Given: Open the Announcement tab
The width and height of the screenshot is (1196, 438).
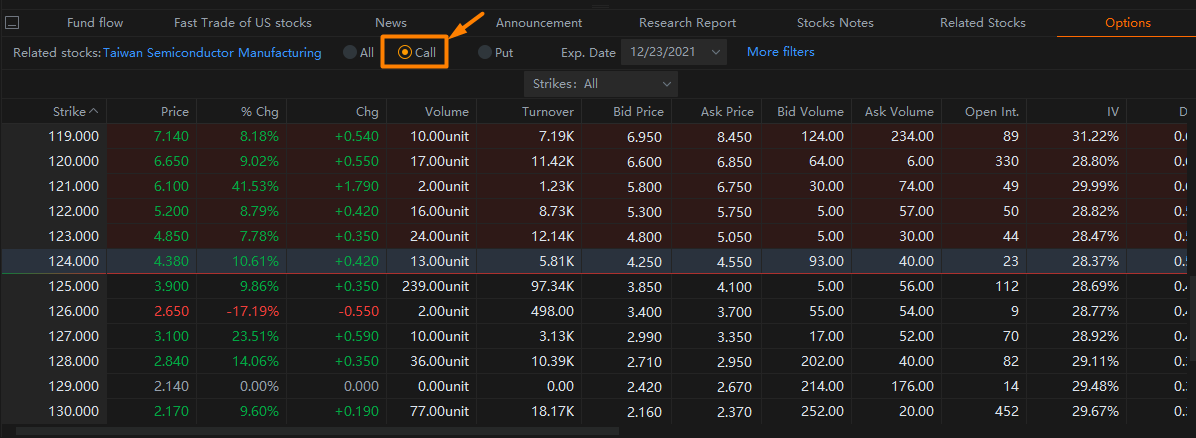Looking at the screenshot, I should point(539,23).
